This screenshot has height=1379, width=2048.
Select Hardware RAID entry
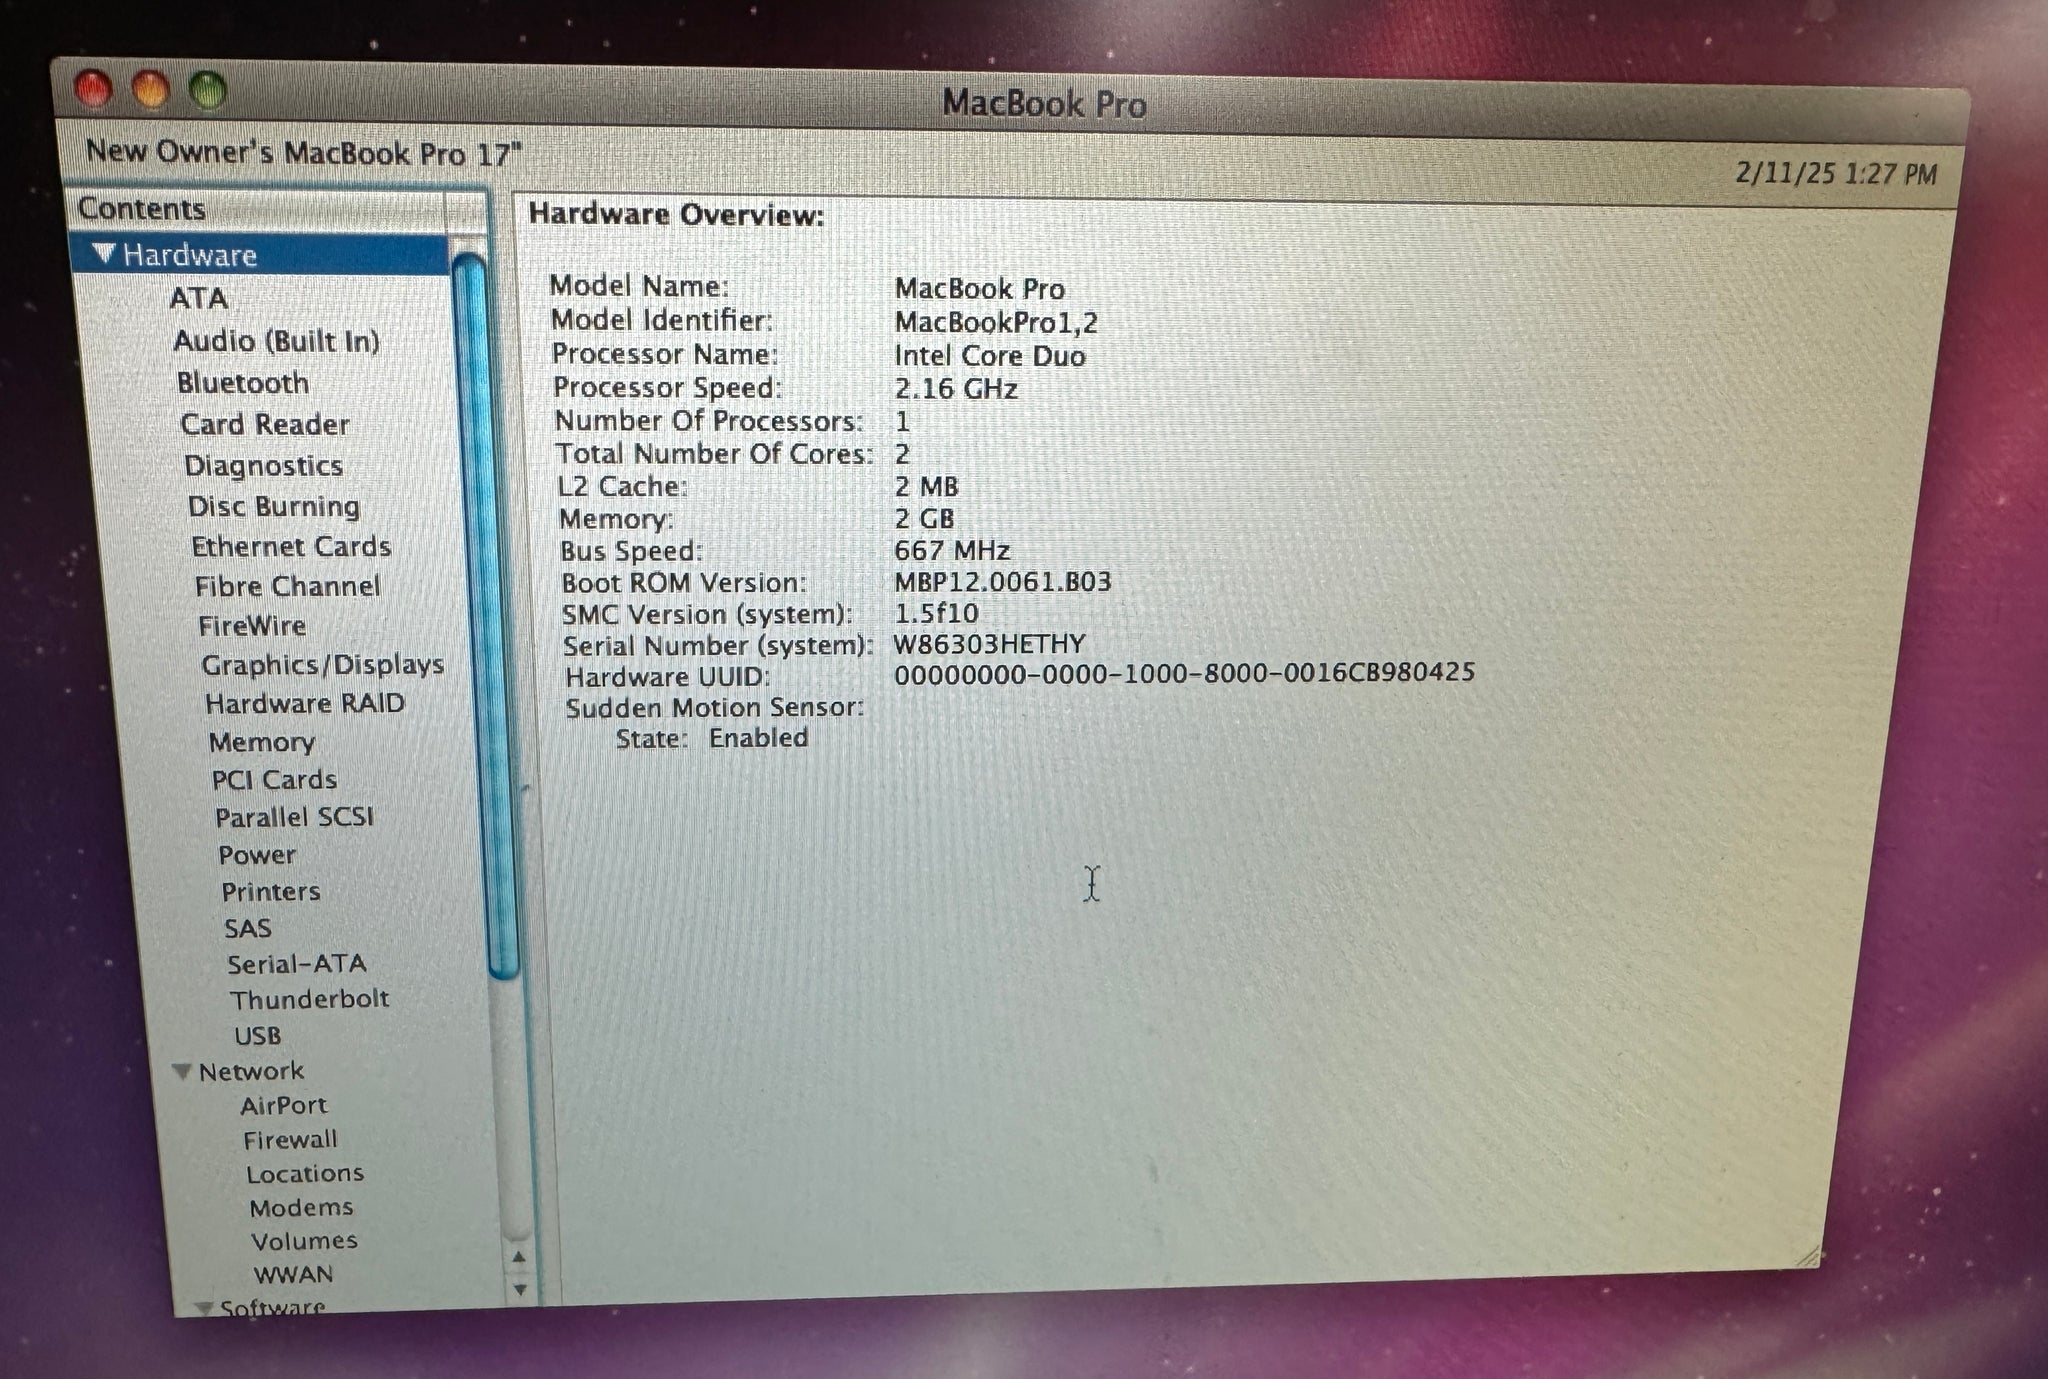point(305,704)
